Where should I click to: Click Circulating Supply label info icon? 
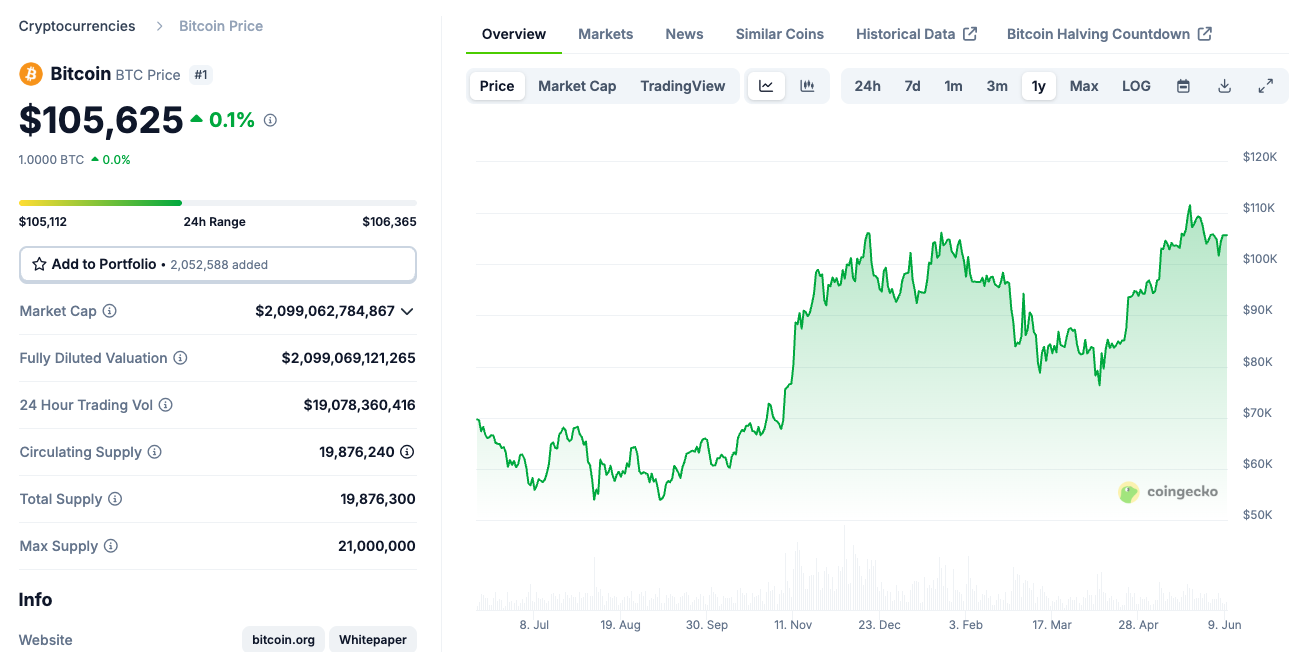(155, 452)
